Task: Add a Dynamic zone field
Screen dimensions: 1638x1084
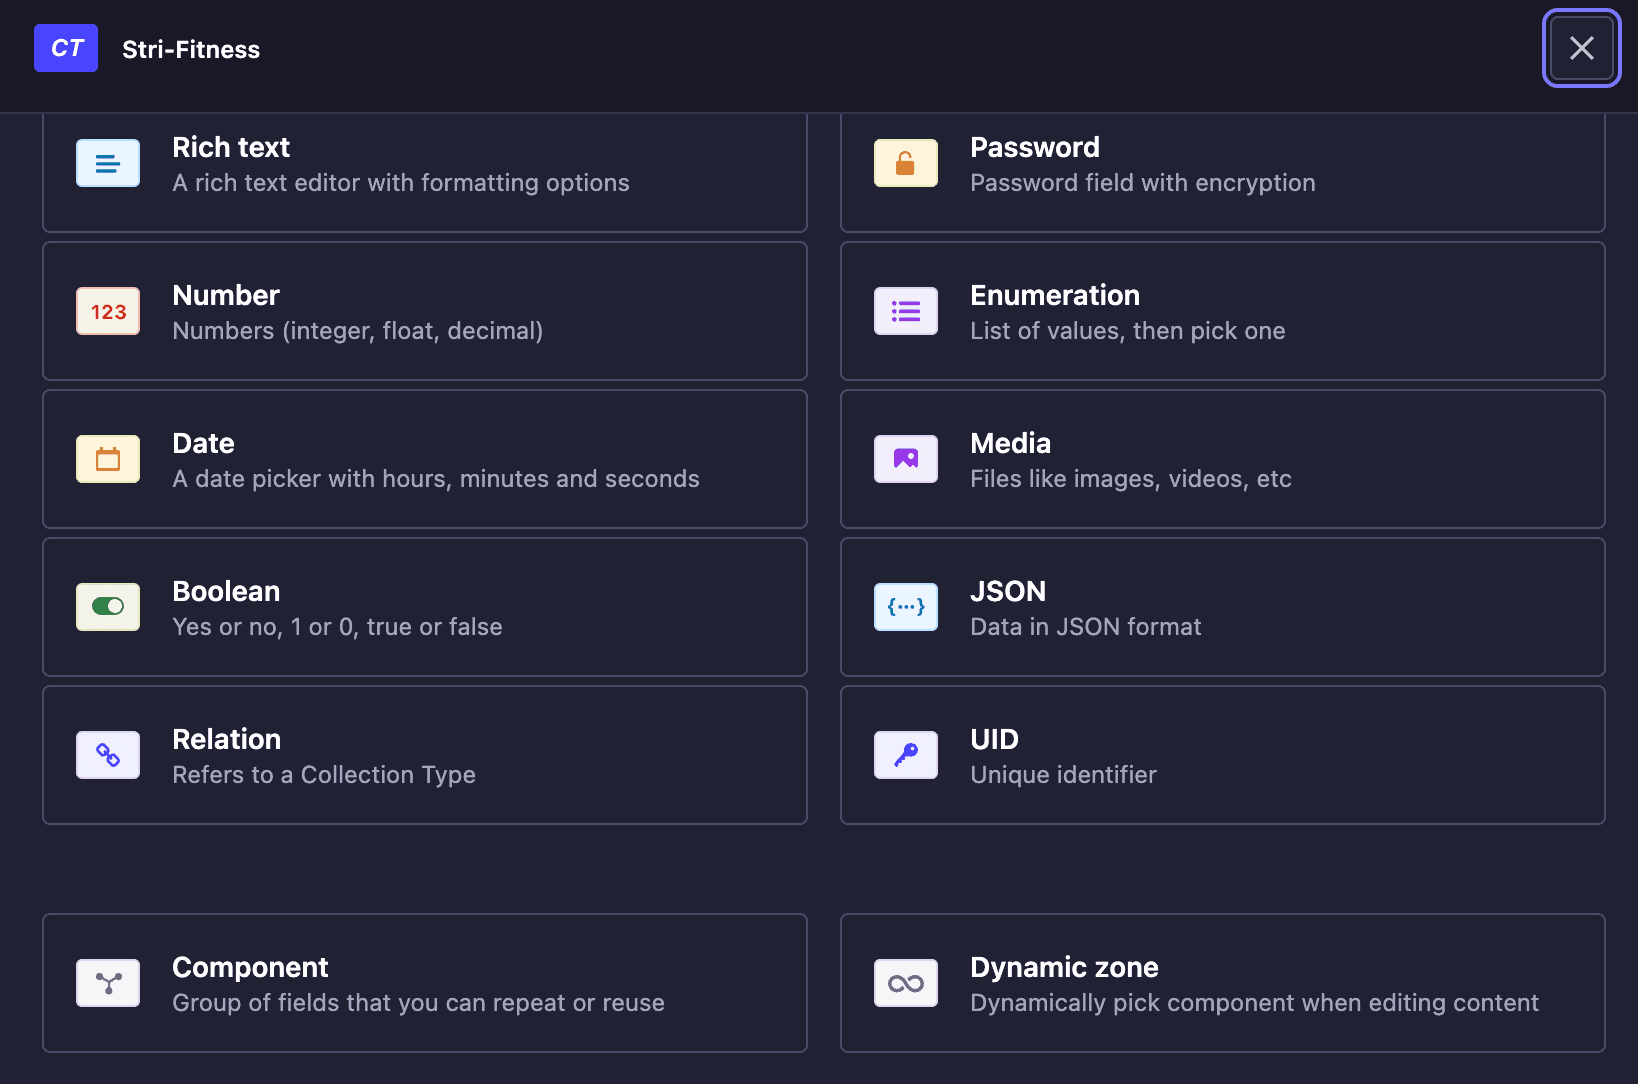Action: tap(1223, 983)
